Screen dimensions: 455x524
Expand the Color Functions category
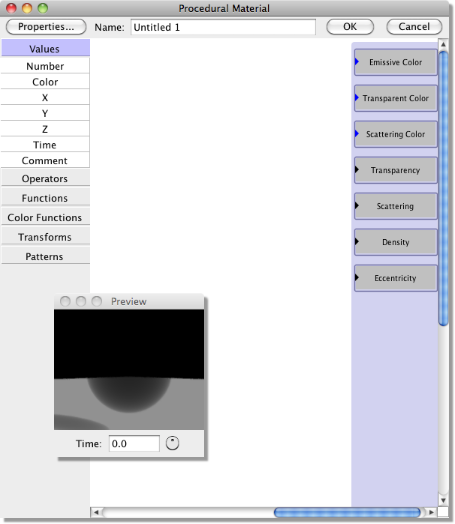tap(45, 217)
